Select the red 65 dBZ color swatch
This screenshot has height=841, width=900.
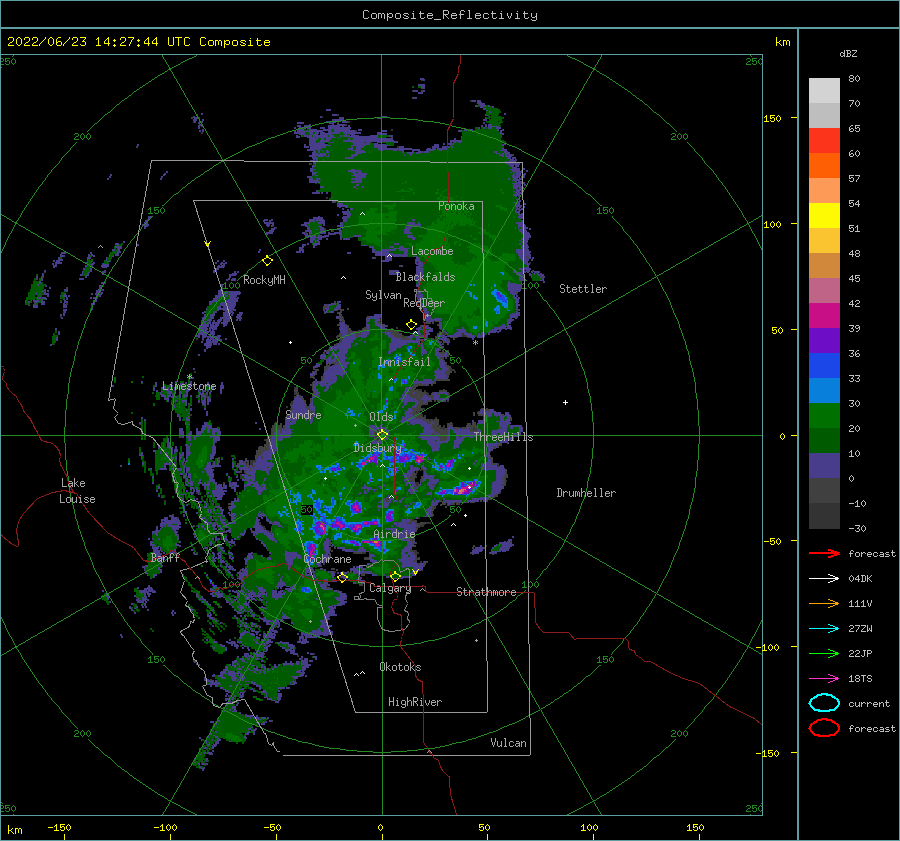tap(824, 140)
